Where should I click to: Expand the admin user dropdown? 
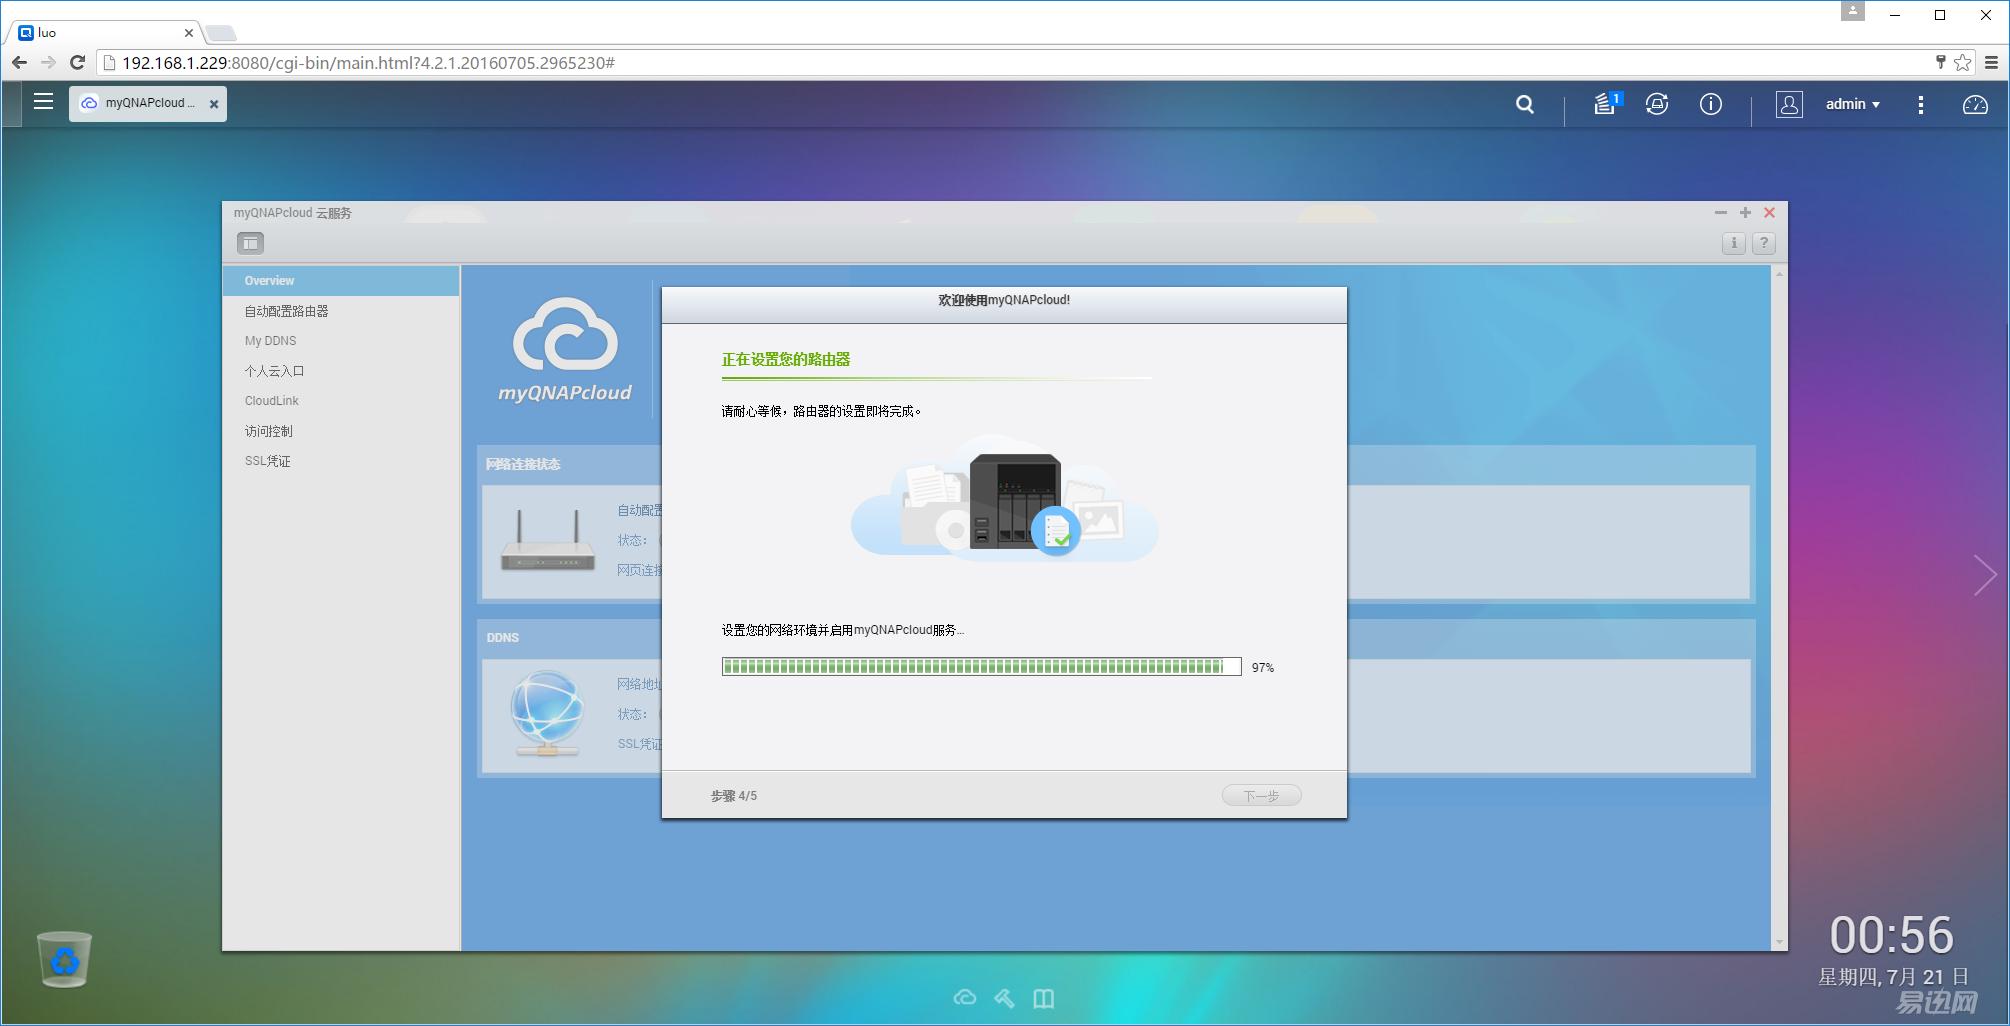pos(1852,104)
